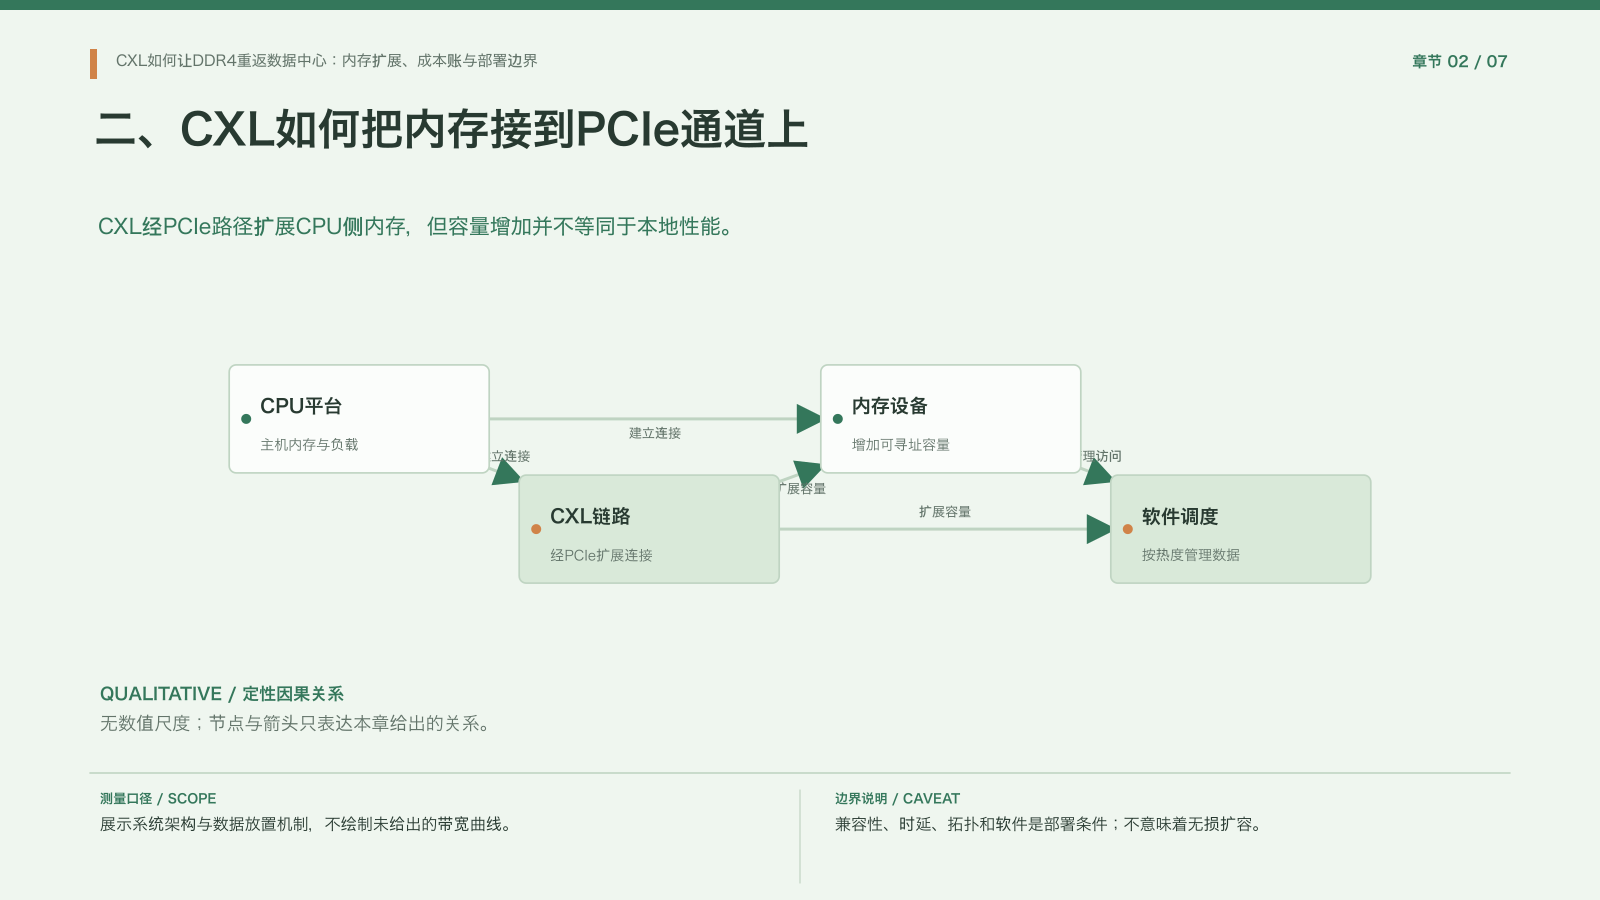Screen dimensions: 1600x900
Task: Click the 边界说明 / CAVEAT label
Action: [x=897, y=799]
